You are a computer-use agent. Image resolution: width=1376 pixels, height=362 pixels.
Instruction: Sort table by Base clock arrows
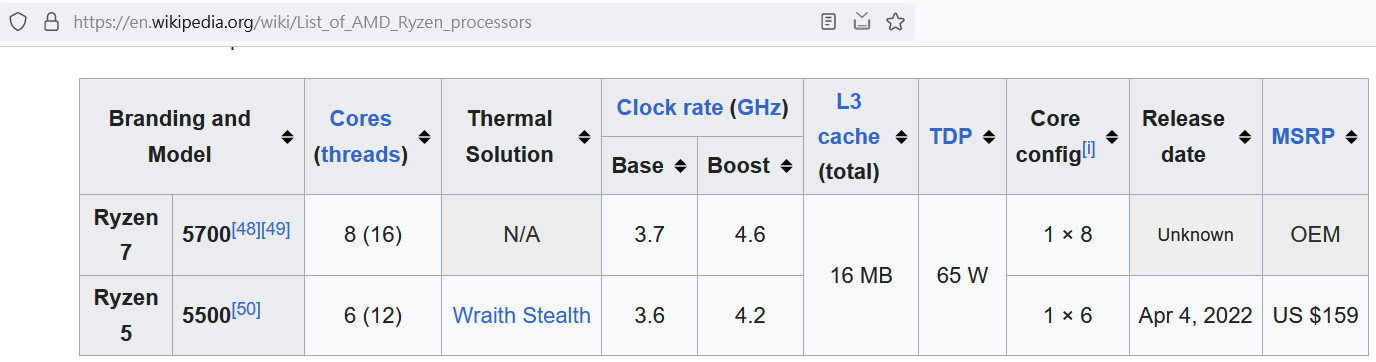680,166
